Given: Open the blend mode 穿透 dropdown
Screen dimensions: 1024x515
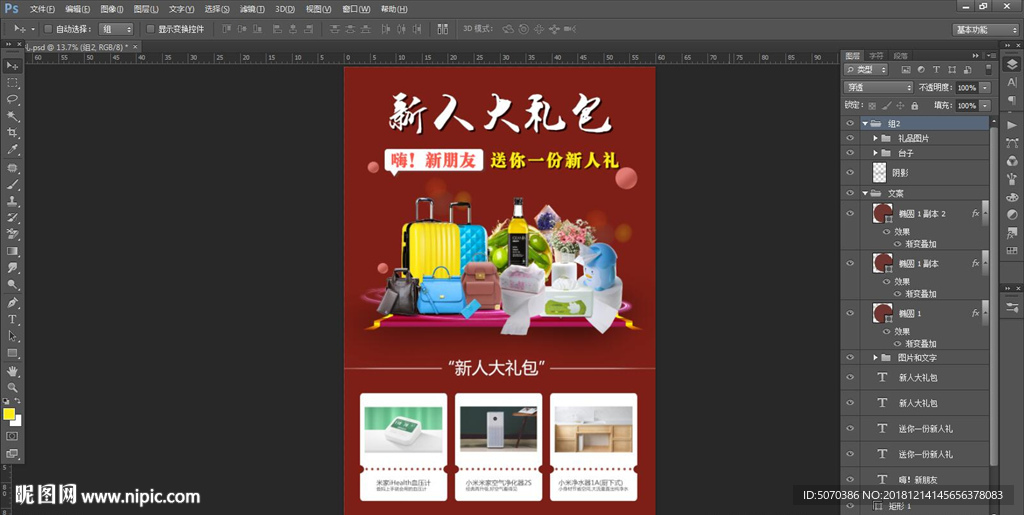Looking at the screenshot, I should tap(878, 87).
